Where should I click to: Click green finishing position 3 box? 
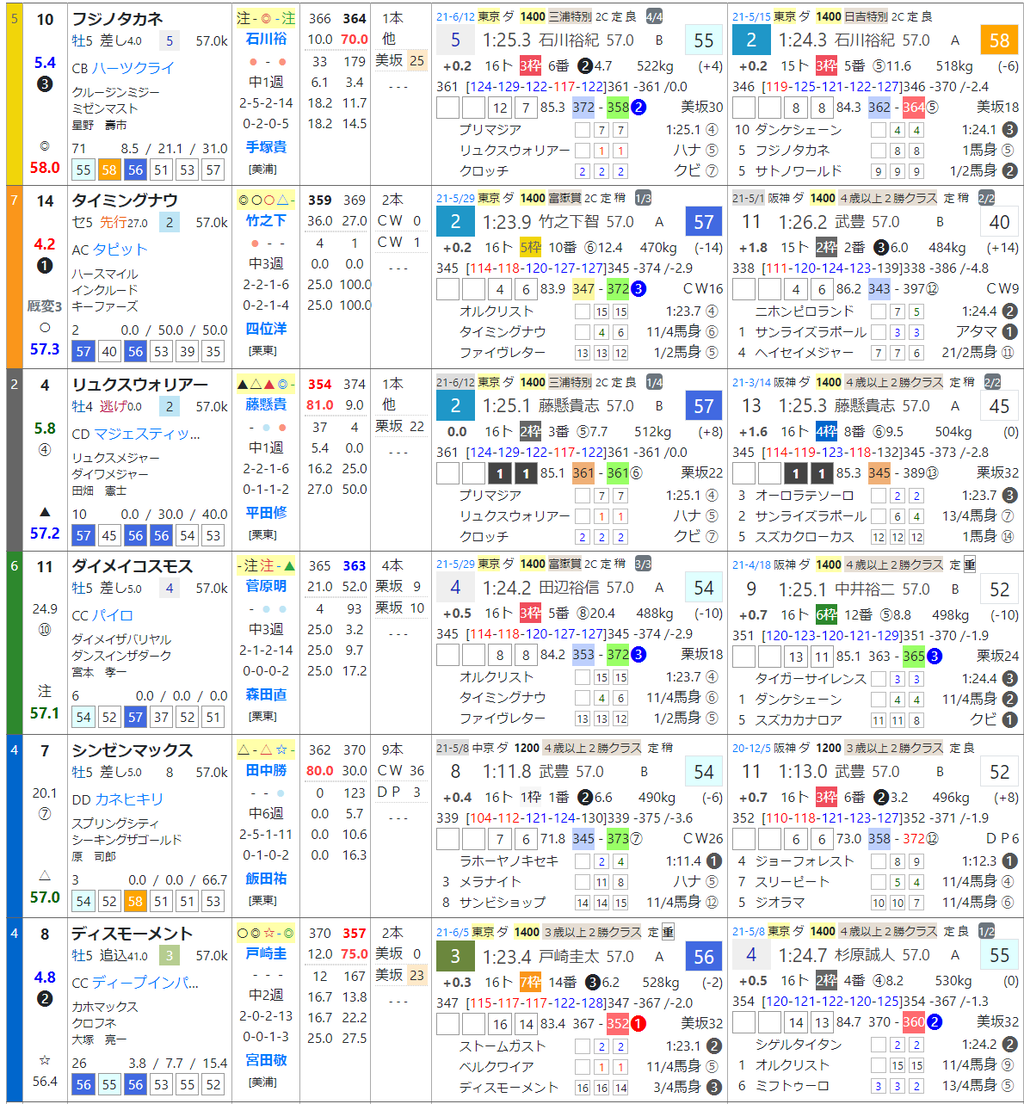tap(455, 956)
